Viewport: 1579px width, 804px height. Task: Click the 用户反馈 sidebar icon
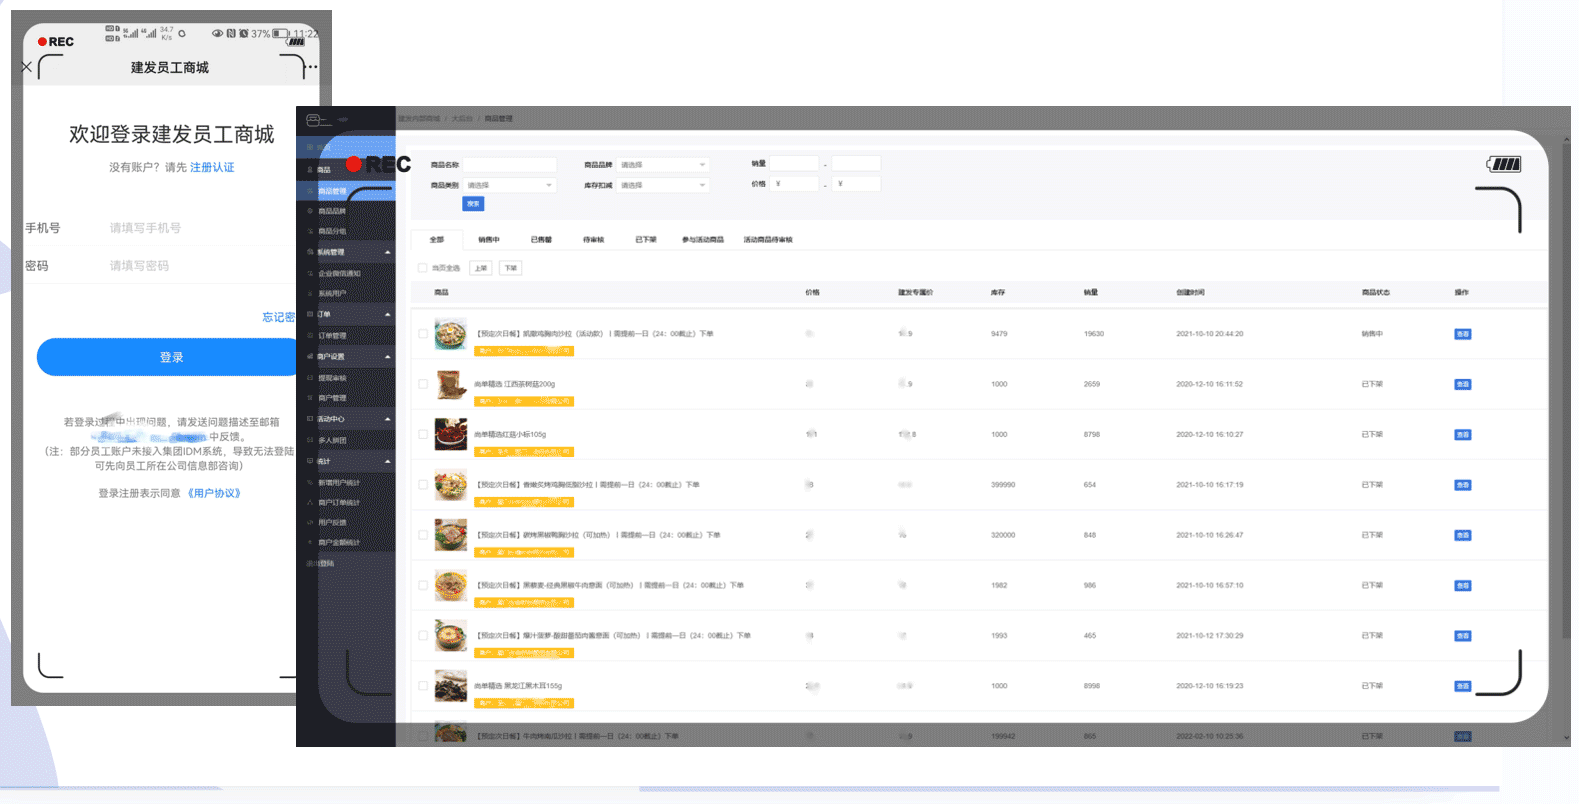coord(310,523)
